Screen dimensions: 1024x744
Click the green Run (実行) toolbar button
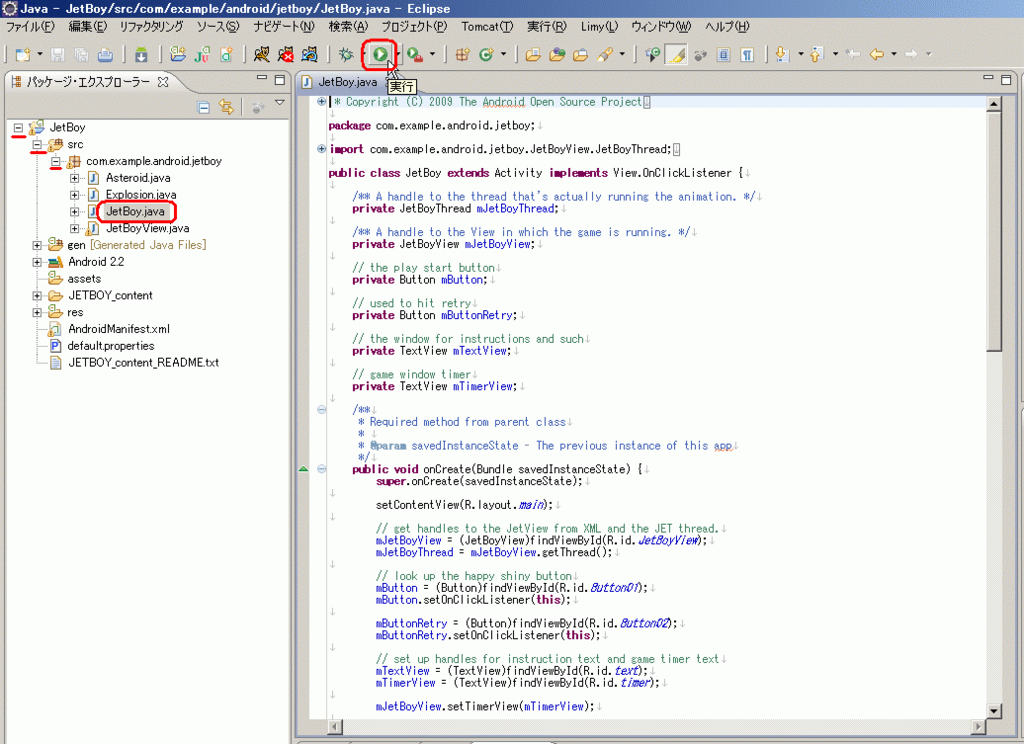click(x=380, y=54)
